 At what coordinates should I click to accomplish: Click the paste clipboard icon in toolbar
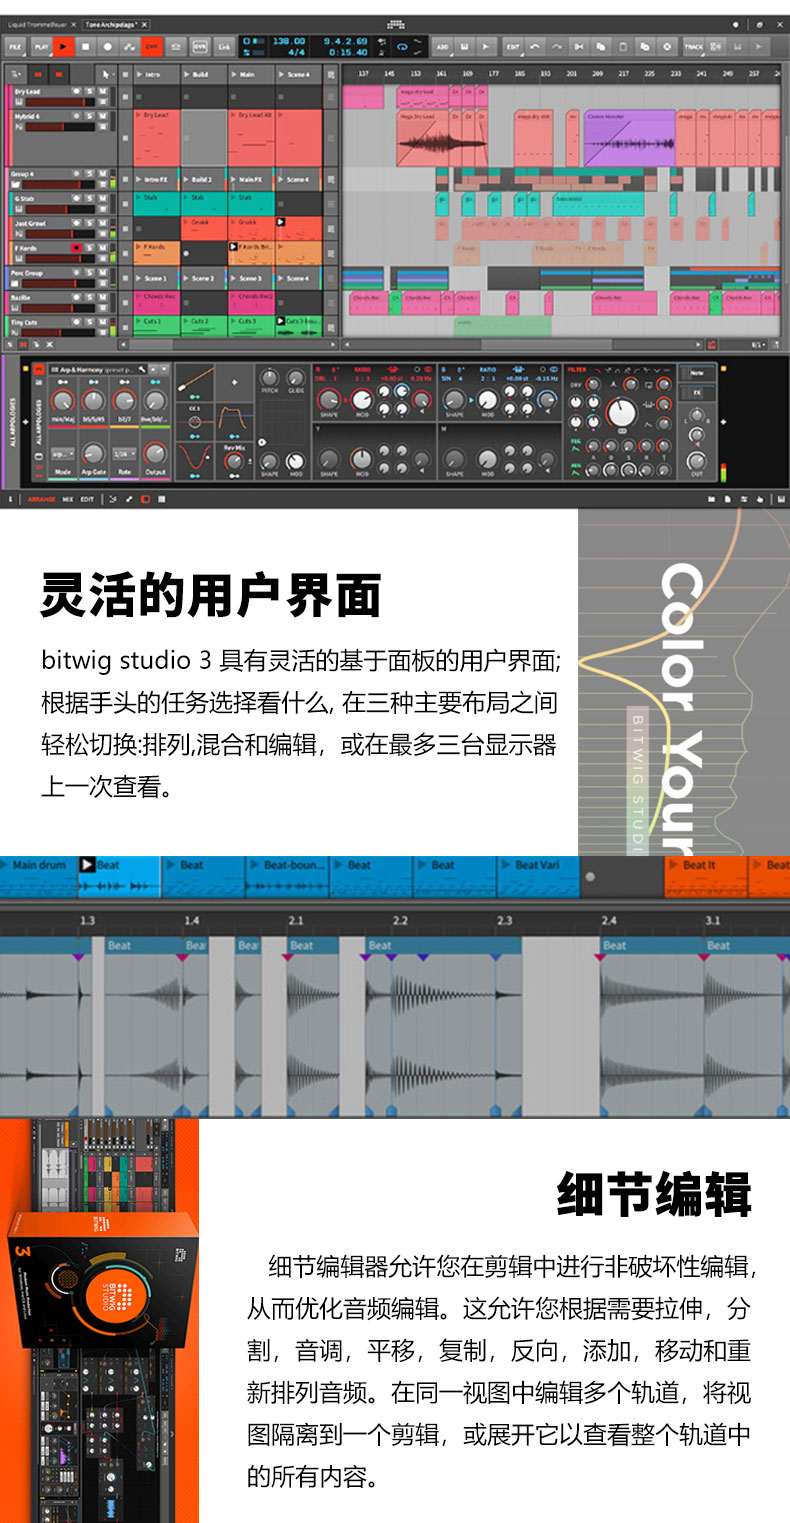tap(623, 46)
